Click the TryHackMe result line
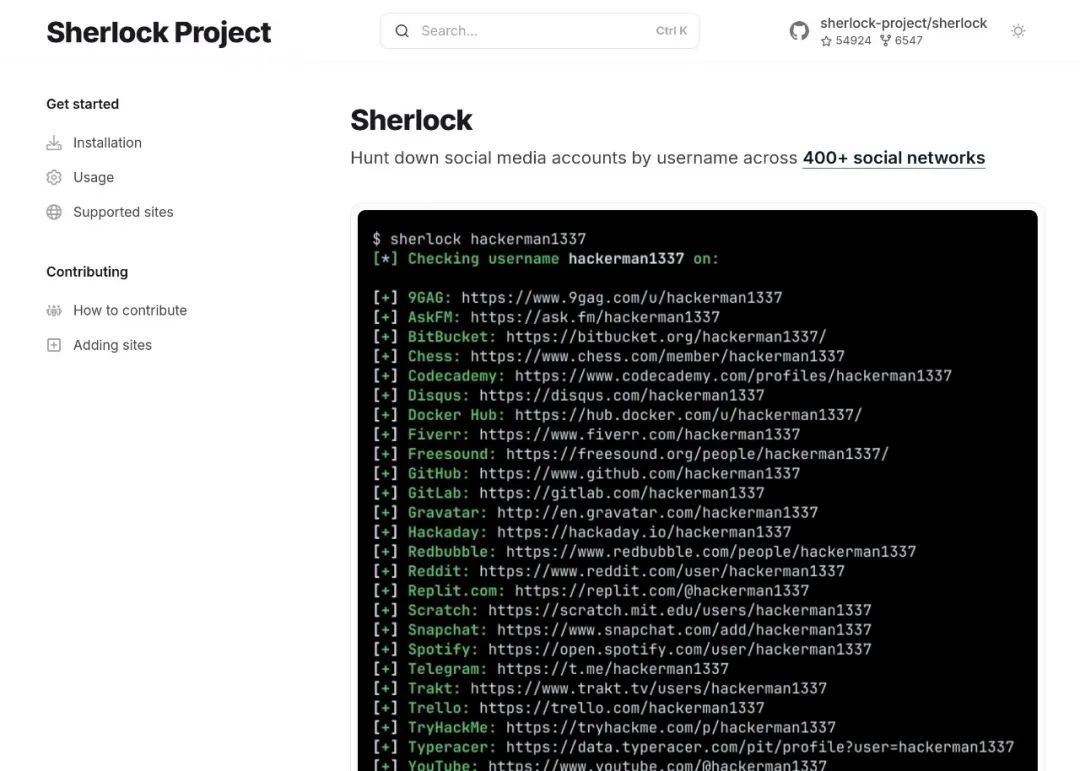This screenshot has width=1080, height=771. coord(604,728)
